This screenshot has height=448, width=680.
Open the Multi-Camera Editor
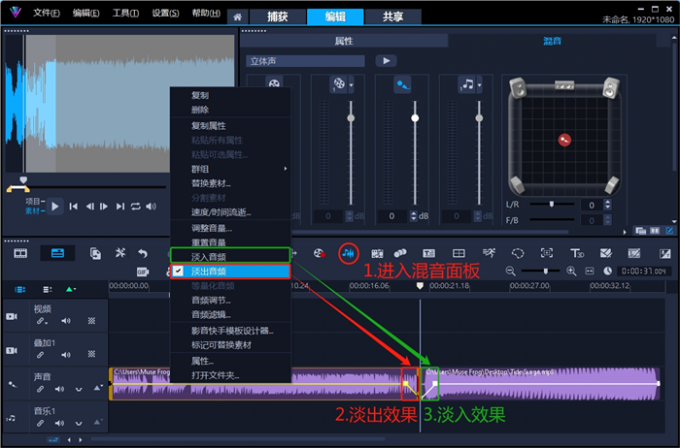[458, 253]
